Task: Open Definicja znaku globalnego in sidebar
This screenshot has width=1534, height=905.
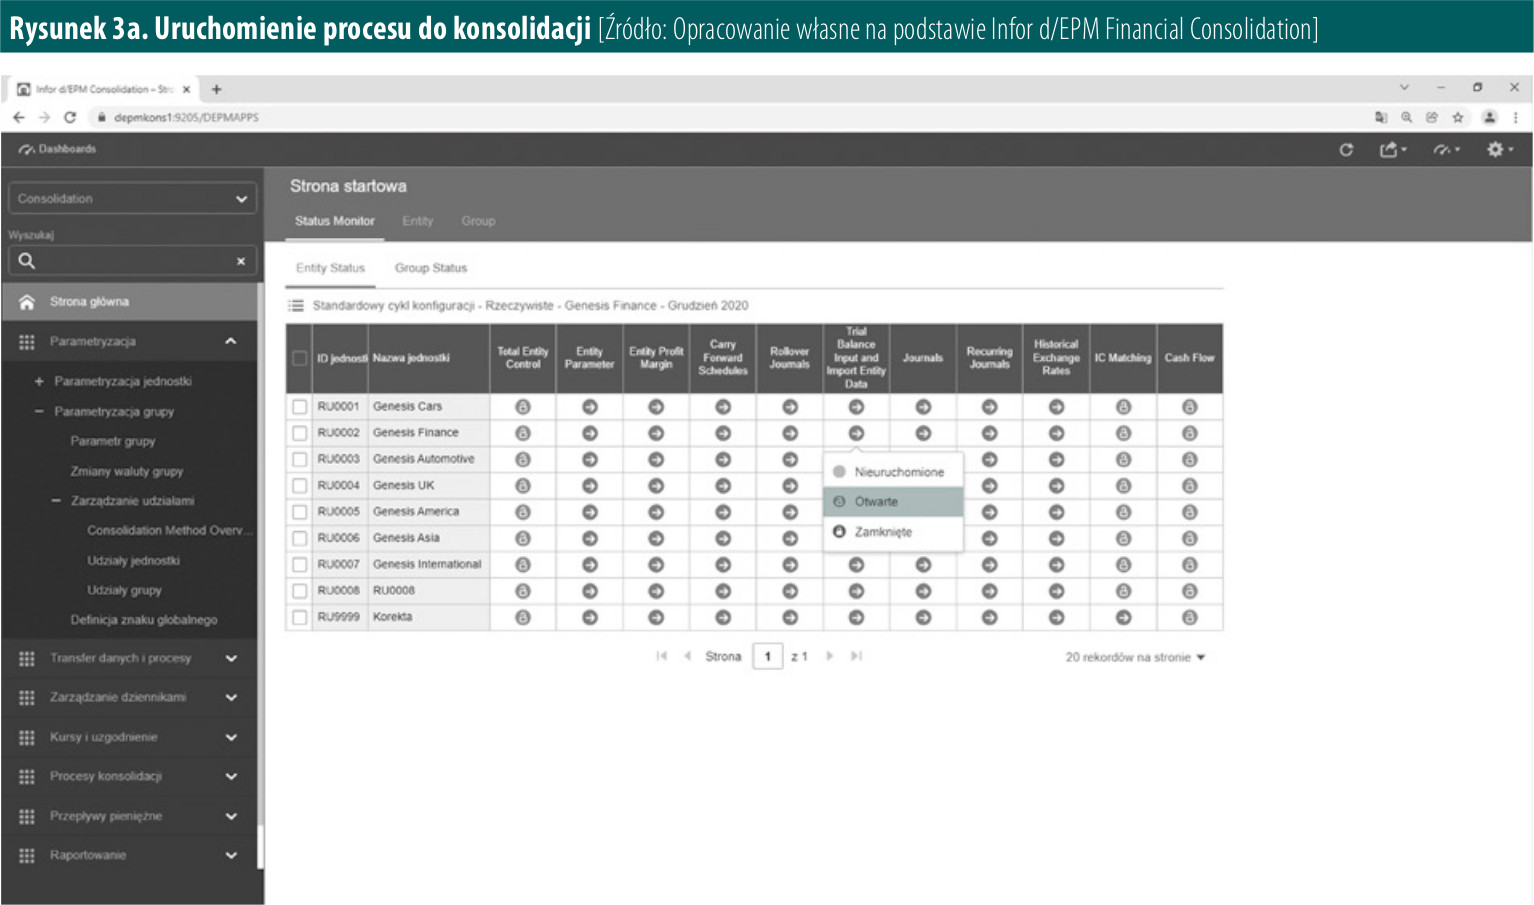Action: 144,620
